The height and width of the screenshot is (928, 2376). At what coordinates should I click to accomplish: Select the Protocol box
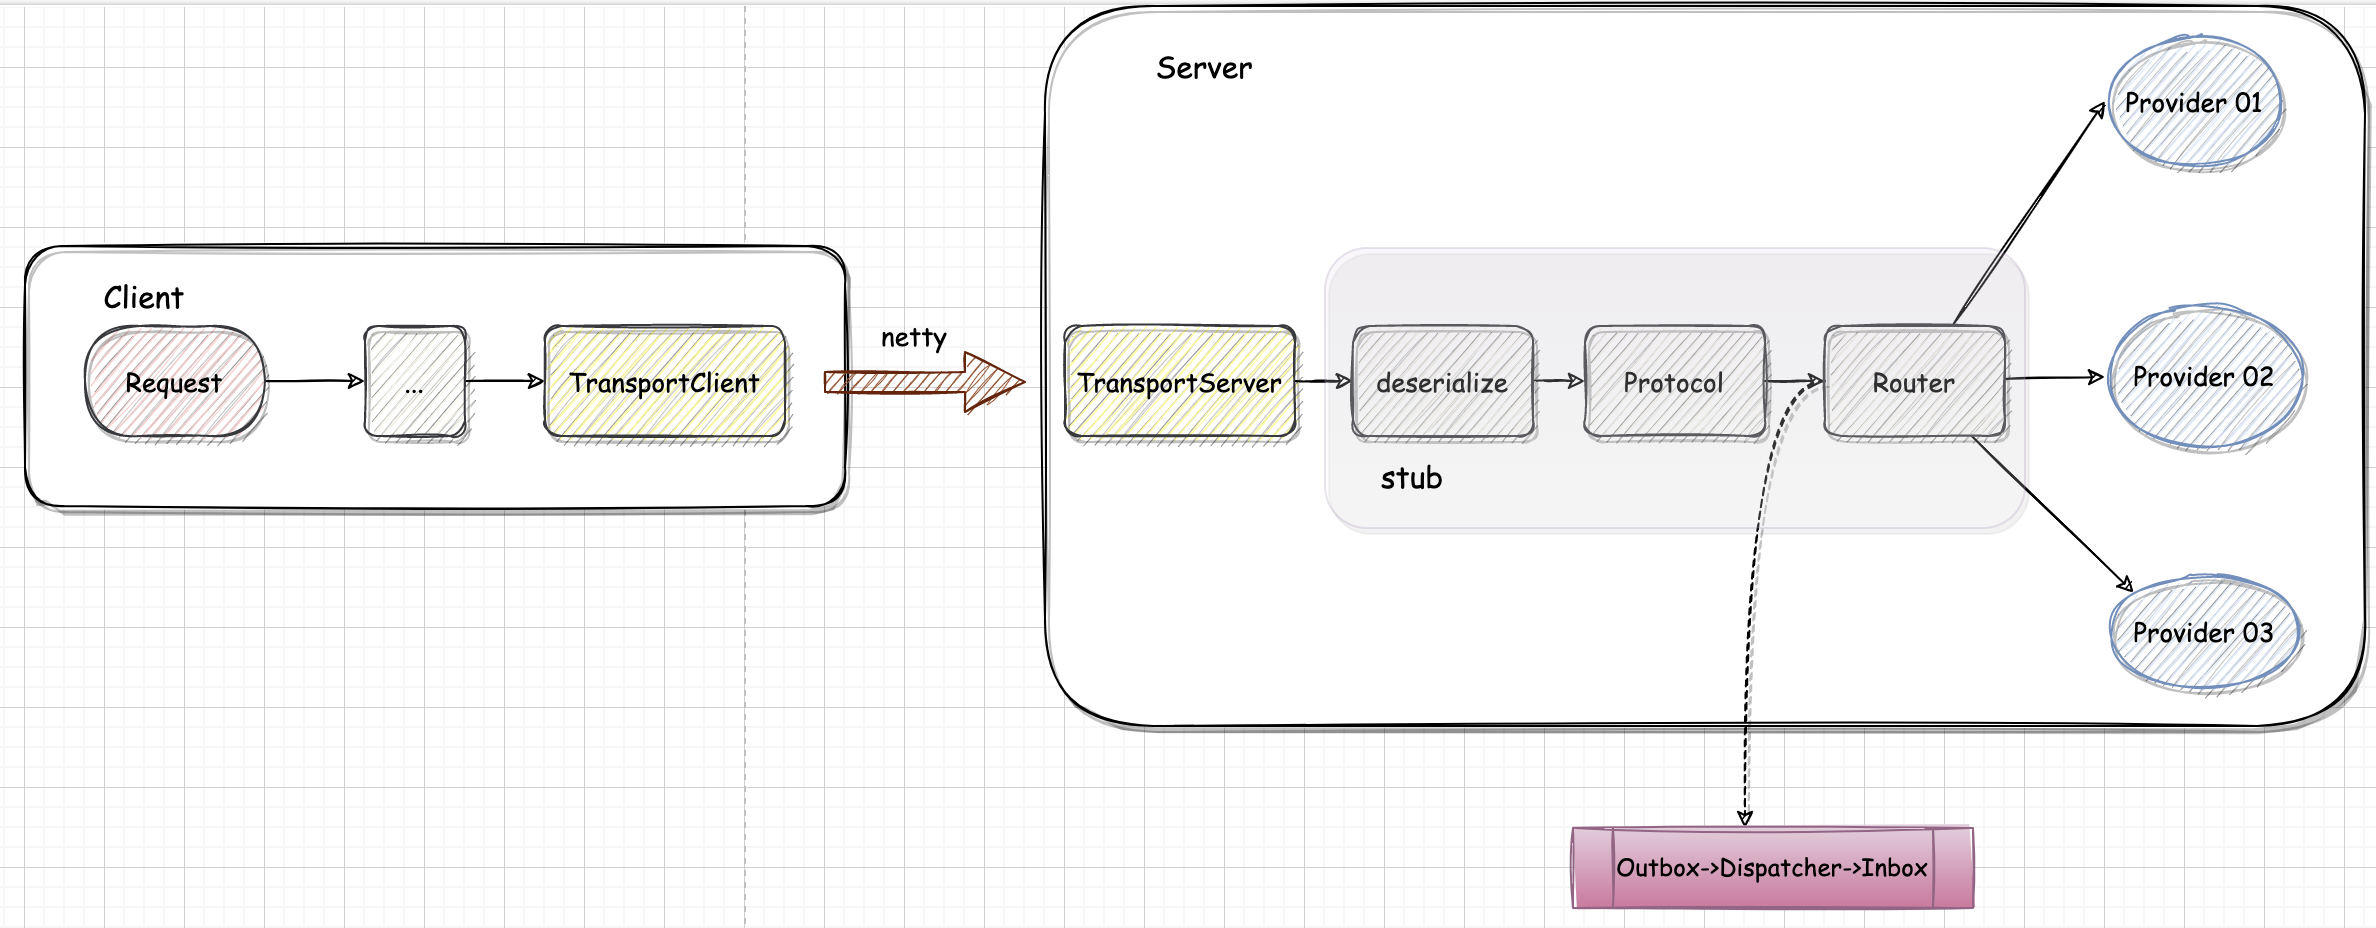[1675, 382]
